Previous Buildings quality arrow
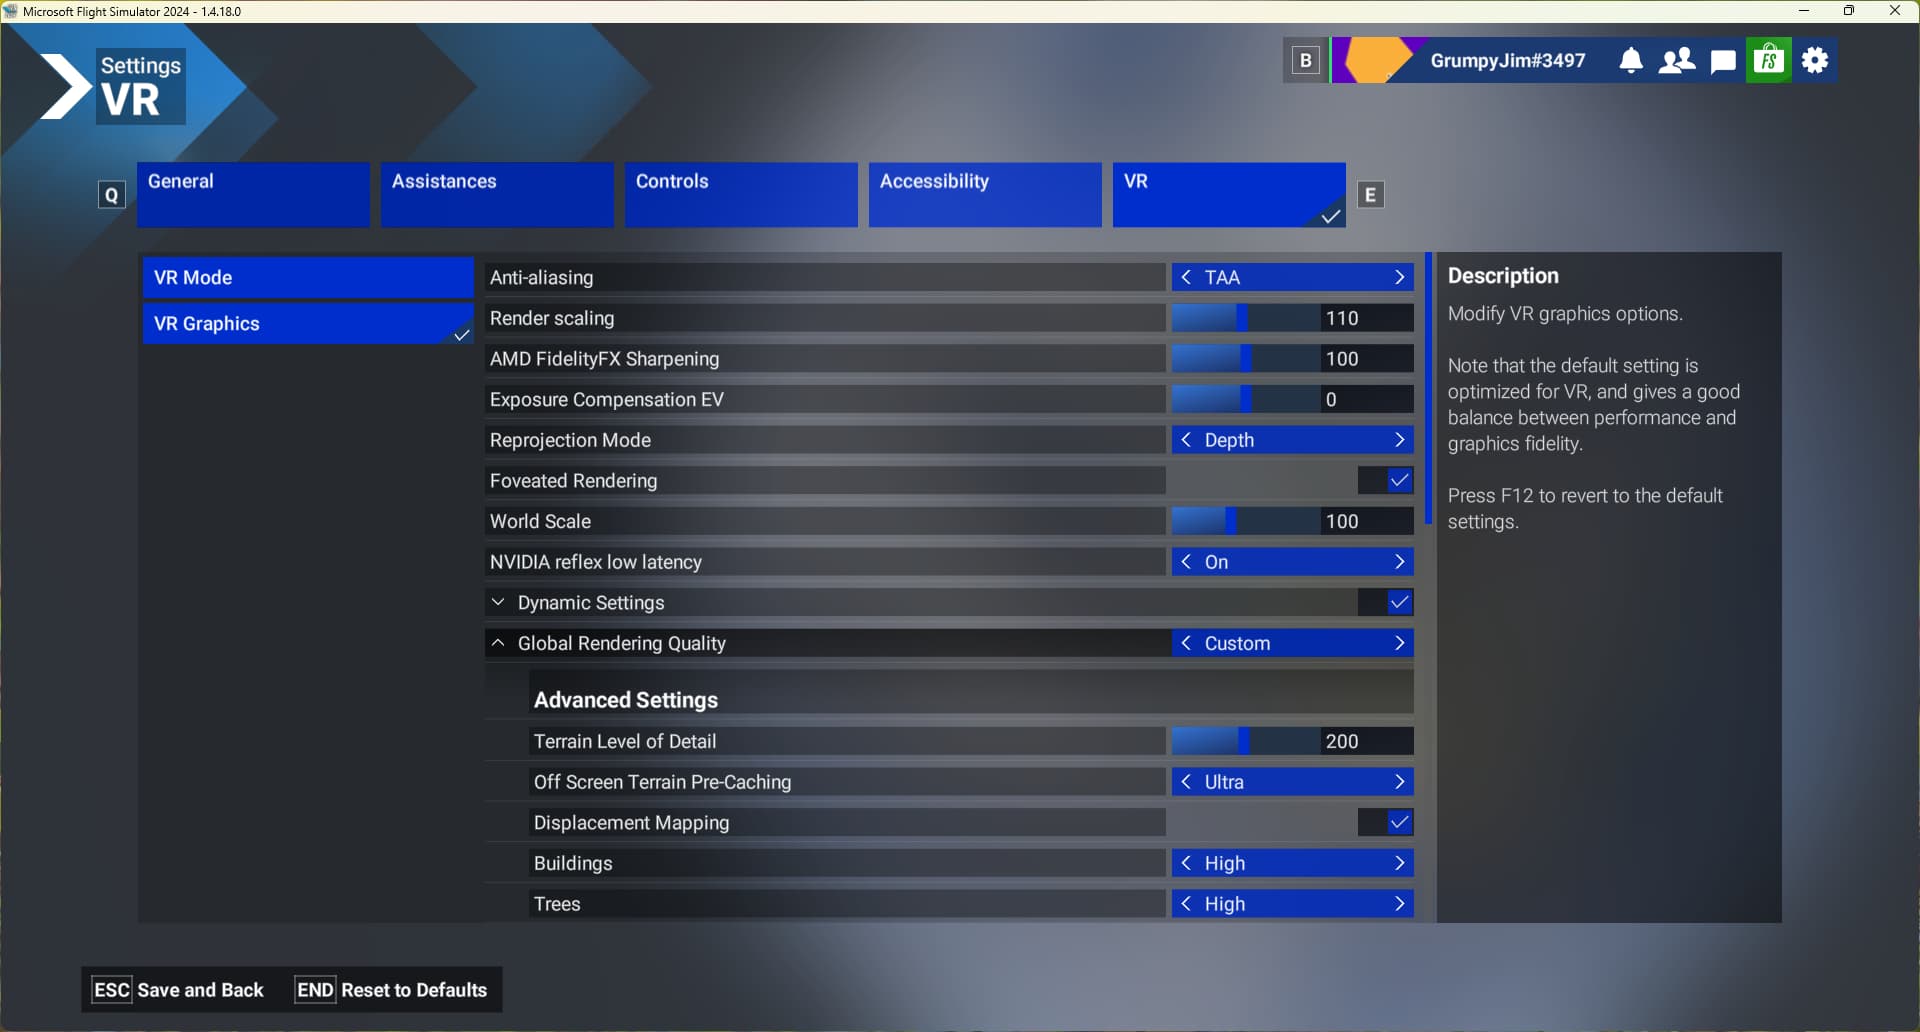The image size is (1920, 1032). pyautogui.click(x=1186, y=863)
